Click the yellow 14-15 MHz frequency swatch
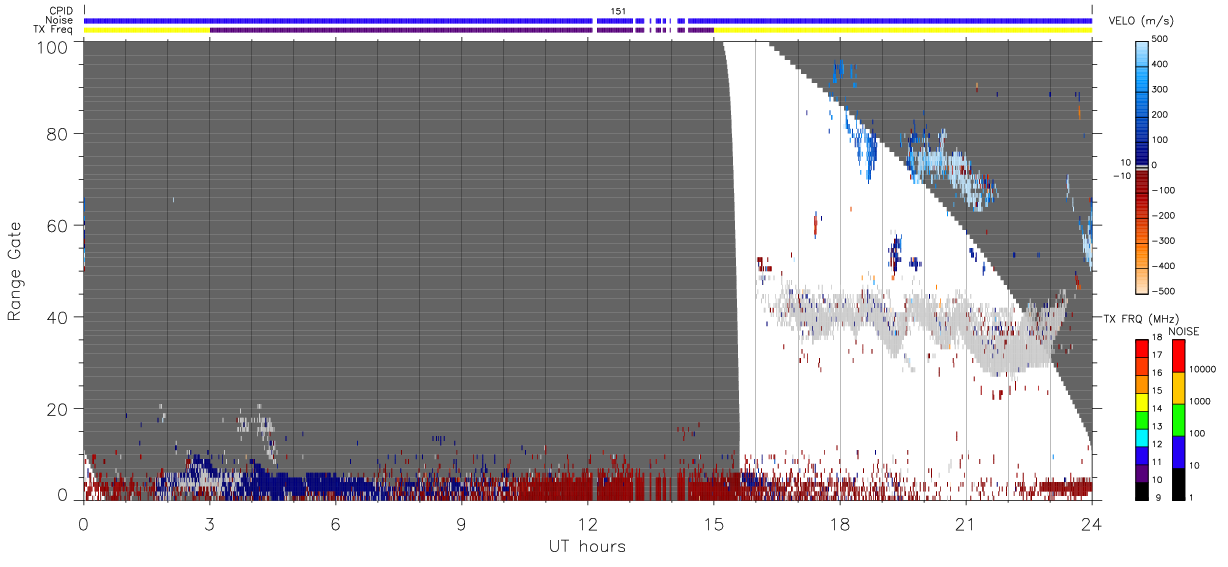1228x567 pixels. point(1142,401)
